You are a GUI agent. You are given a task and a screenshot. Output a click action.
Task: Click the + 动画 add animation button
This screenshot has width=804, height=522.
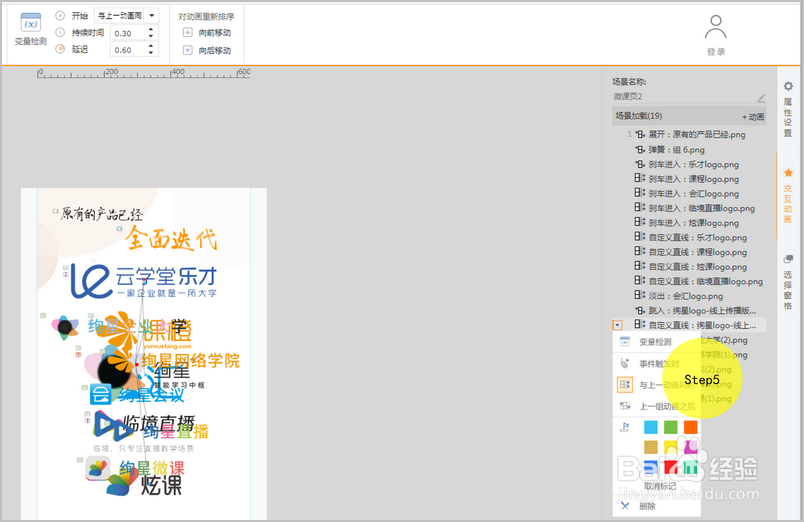point(753,117)
